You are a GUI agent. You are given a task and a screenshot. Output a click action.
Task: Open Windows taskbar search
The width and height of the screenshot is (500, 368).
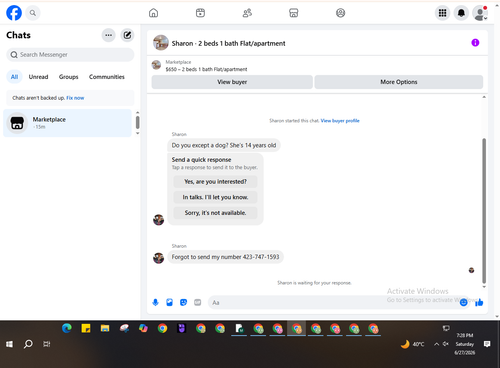(x=28, y=344)
